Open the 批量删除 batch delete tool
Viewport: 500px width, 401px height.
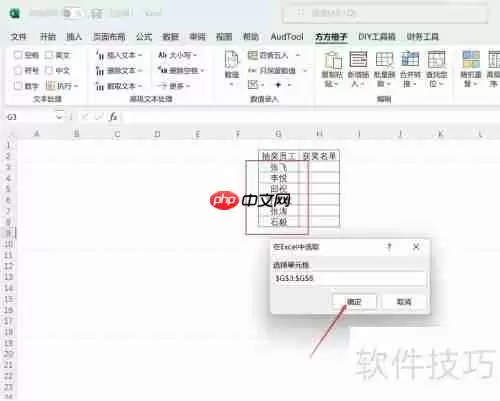(x=384, y=69)
